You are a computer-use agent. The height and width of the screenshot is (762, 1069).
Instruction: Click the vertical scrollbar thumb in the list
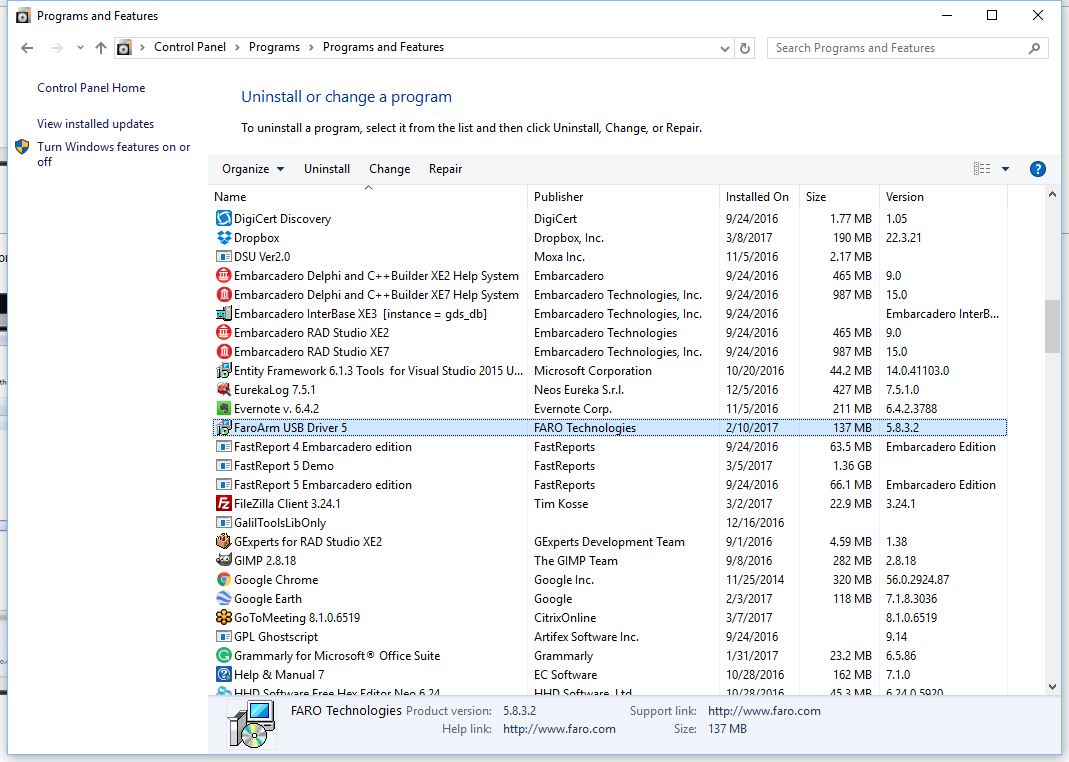pos(1052,326)
